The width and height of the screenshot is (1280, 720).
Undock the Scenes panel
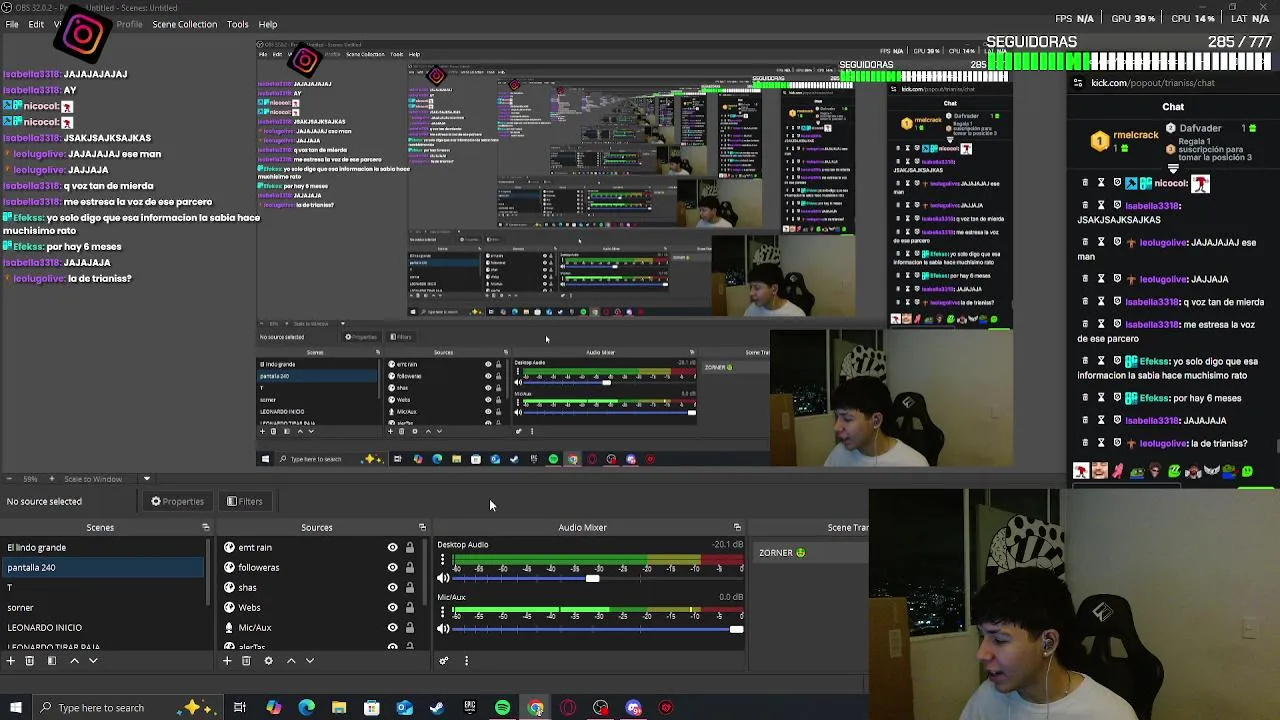(x=206, y=527)
